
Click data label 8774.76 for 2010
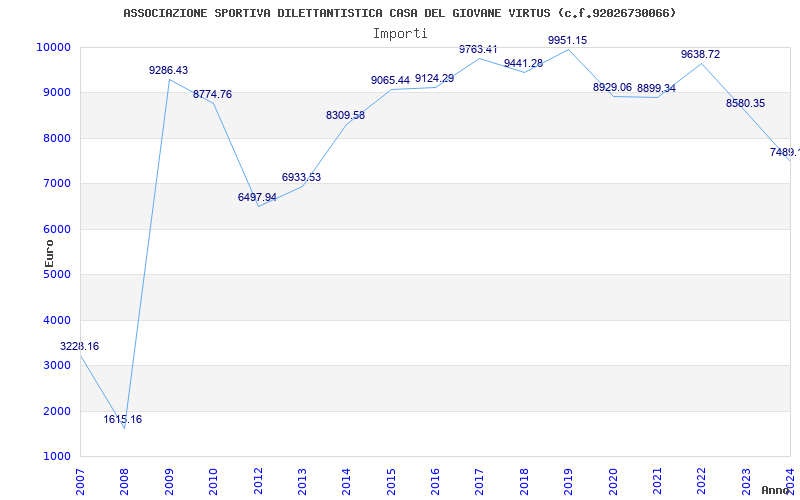click(x=212, y=94)
